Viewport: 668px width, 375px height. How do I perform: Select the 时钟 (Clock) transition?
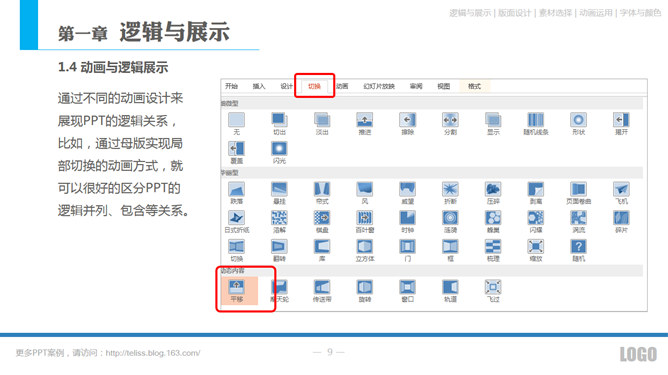(408, 222)
